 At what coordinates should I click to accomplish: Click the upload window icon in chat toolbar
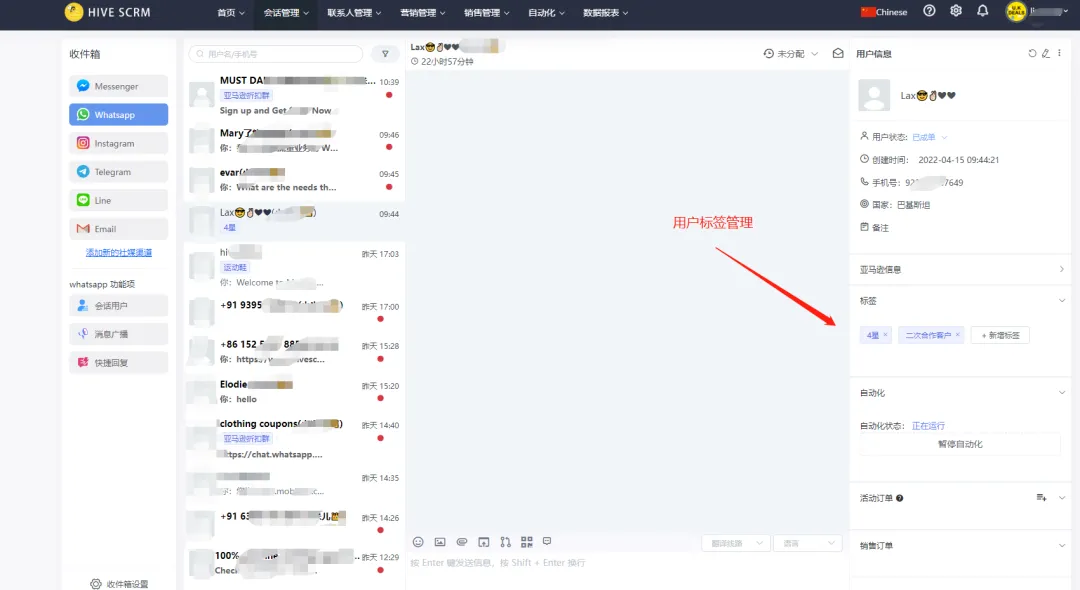484,542
